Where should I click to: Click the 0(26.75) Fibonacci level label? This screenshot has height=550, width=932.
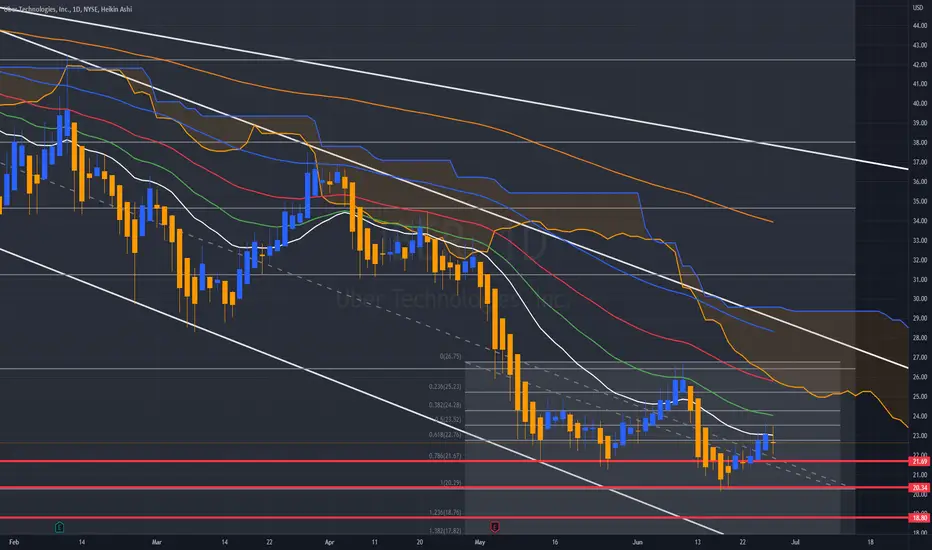pyautogui.click(x=451, y=357)
